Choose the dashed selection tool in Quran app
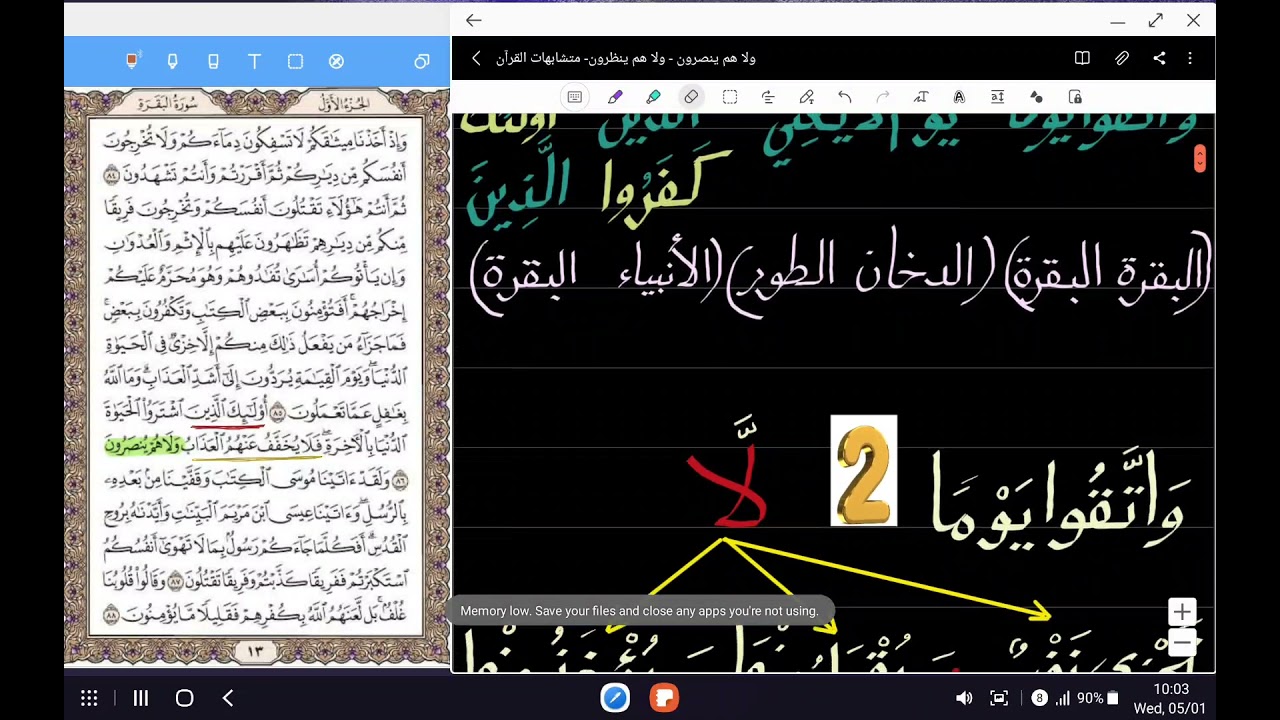 [295, 62]
